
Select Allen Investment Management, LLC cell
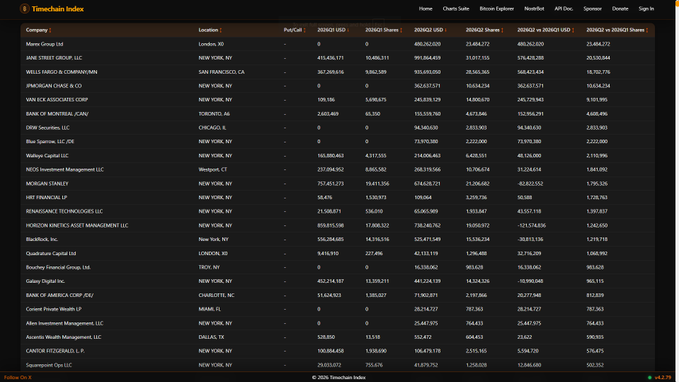click(x=65, y=323)
